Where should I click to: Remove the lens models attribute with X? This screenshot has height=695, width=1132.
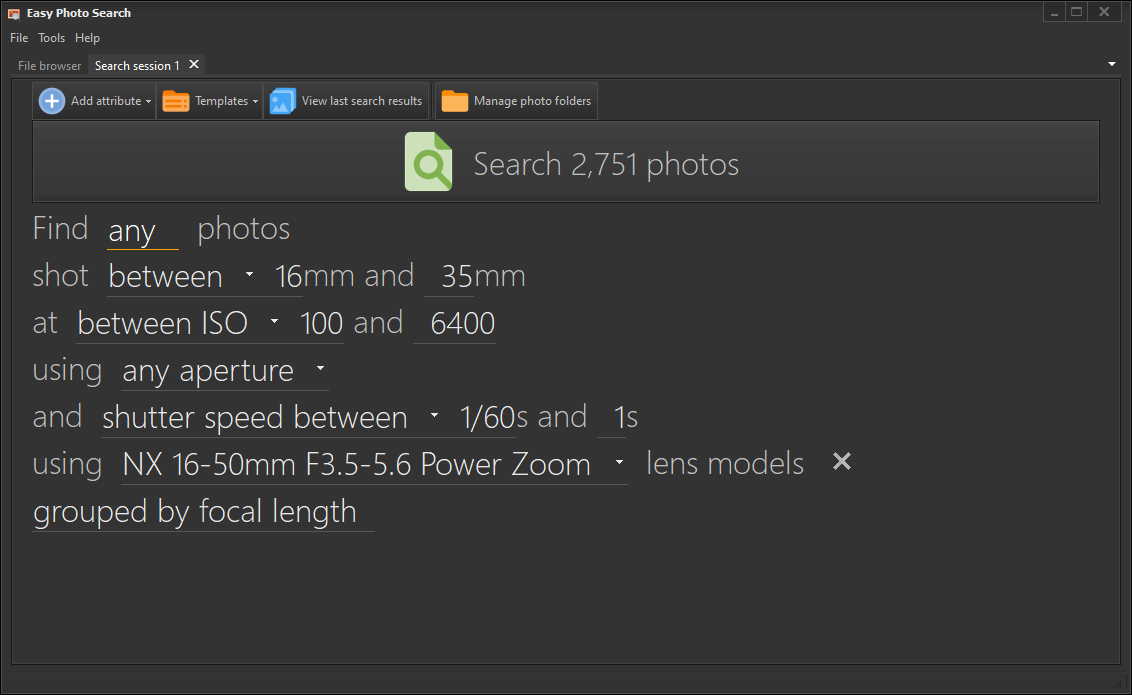[x=842, y=462]
